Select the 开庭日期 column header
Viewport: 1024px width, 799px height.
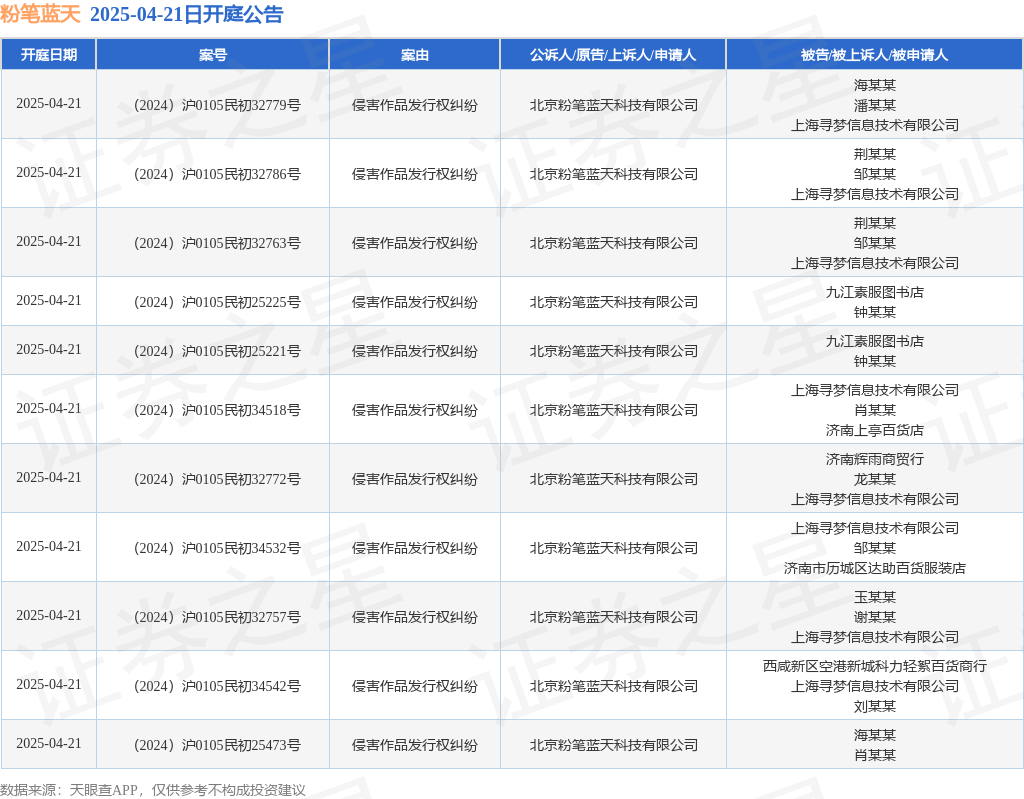click(49, 55)
